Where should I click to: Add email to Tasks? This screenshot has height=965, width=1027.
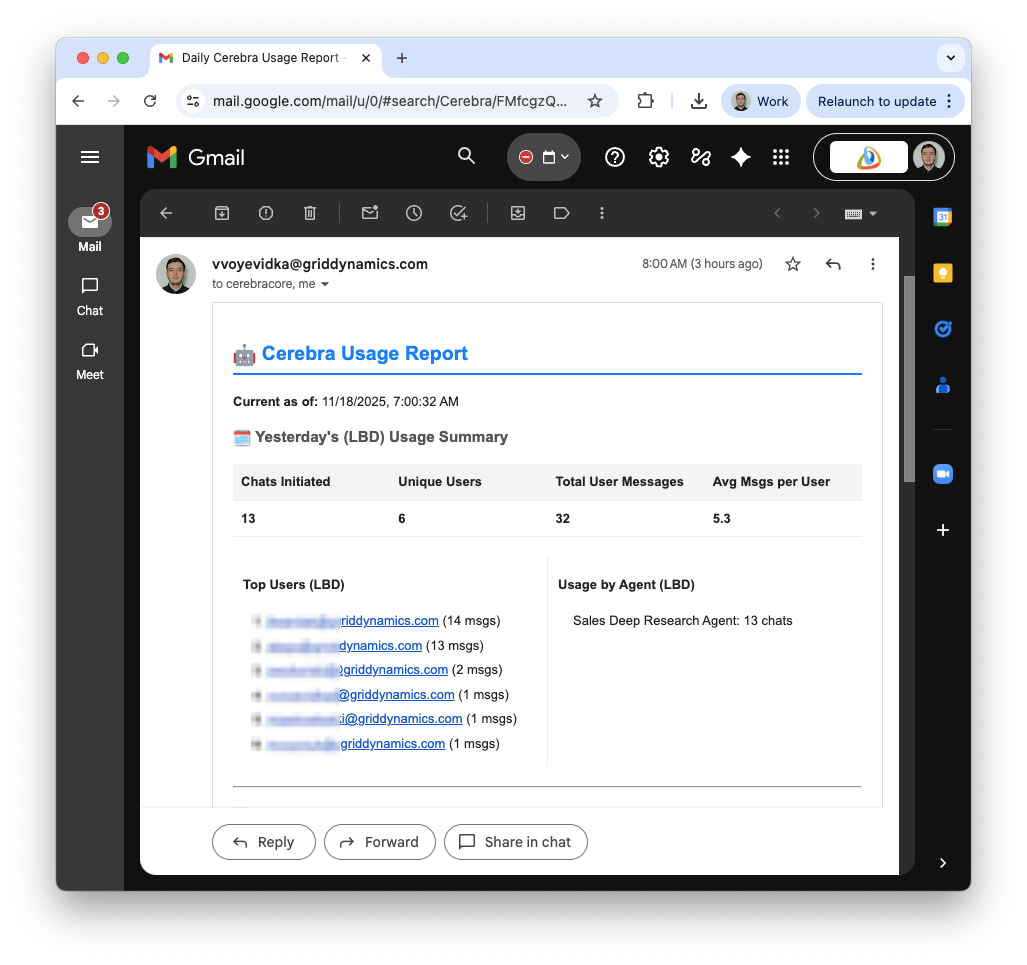458,213
